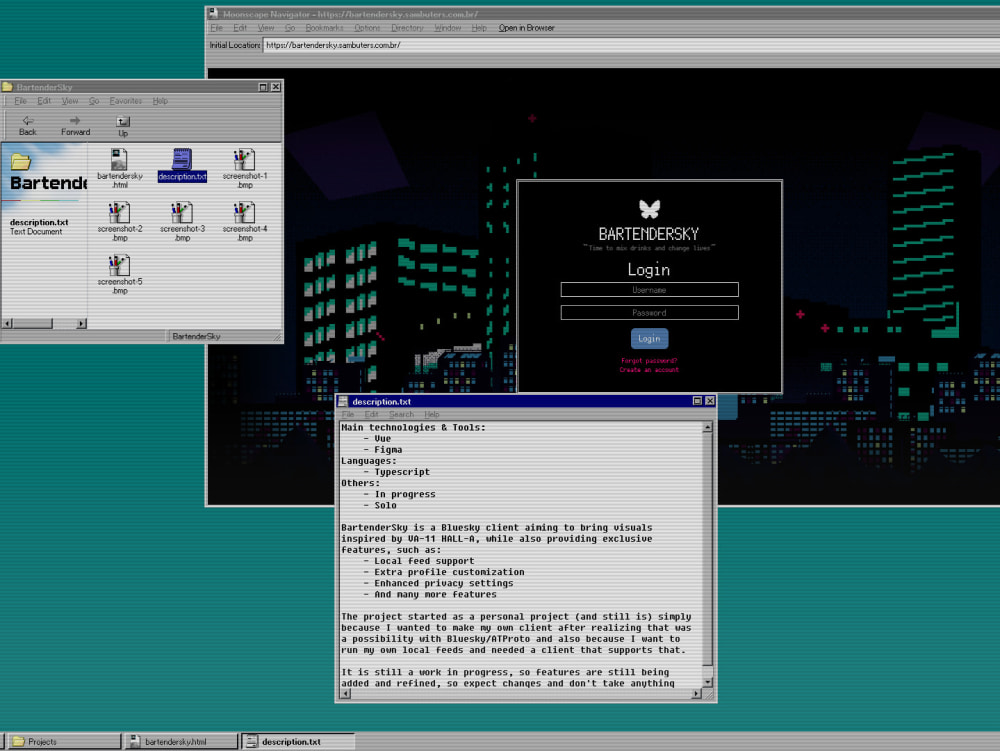Open View menu in Moonscape Navigator
The width and height of the screenshot is (1000, 751).
266,28
